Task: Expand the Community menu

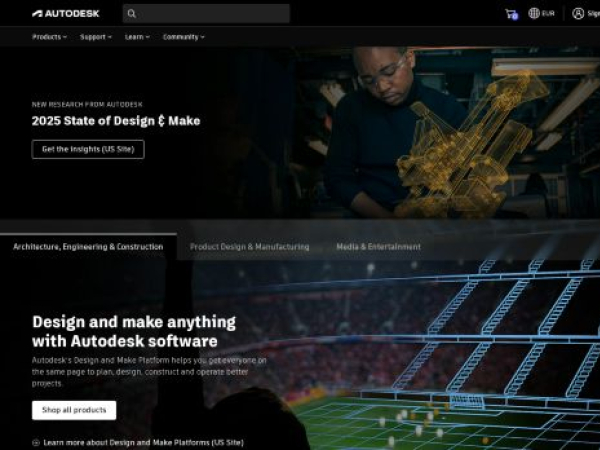Action: tap(184, 37)
